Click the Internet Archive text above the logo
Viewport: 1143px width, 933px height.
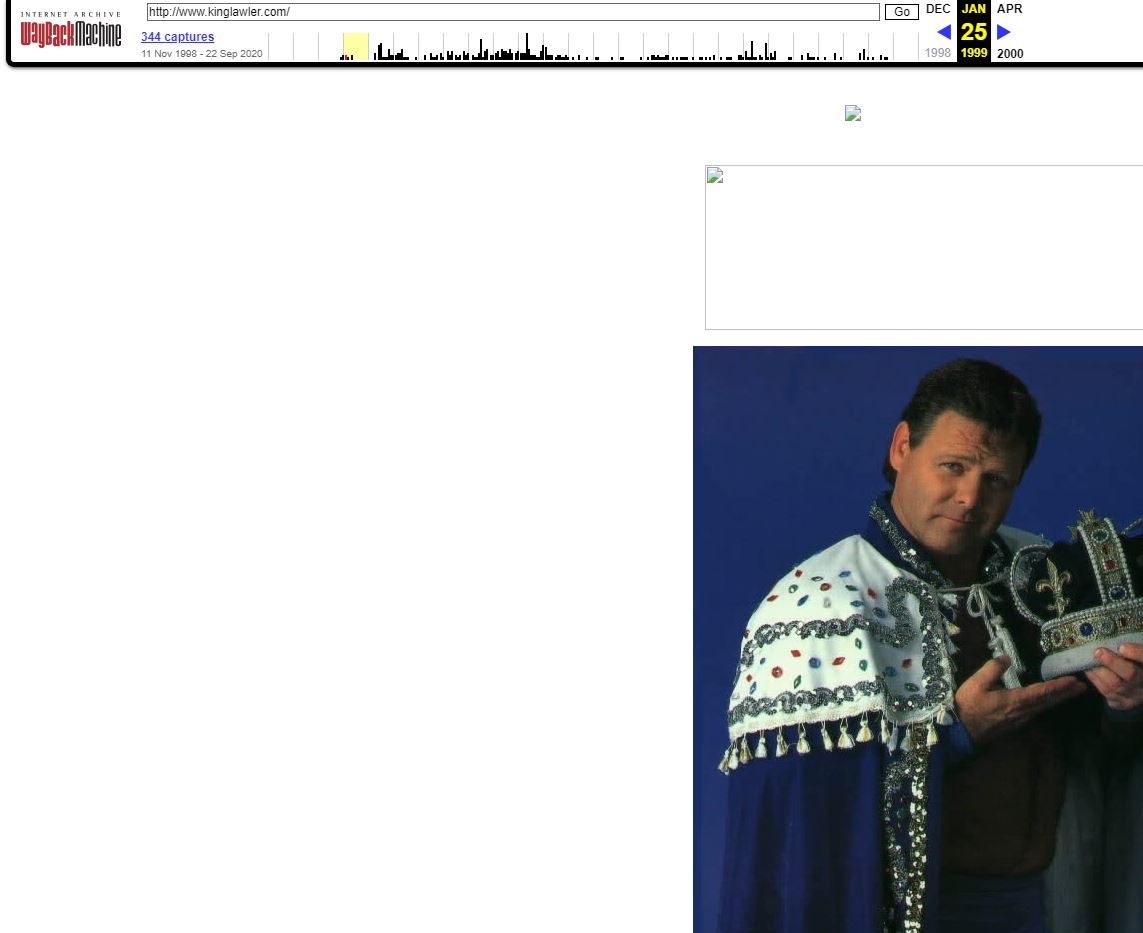coord(70,14)
